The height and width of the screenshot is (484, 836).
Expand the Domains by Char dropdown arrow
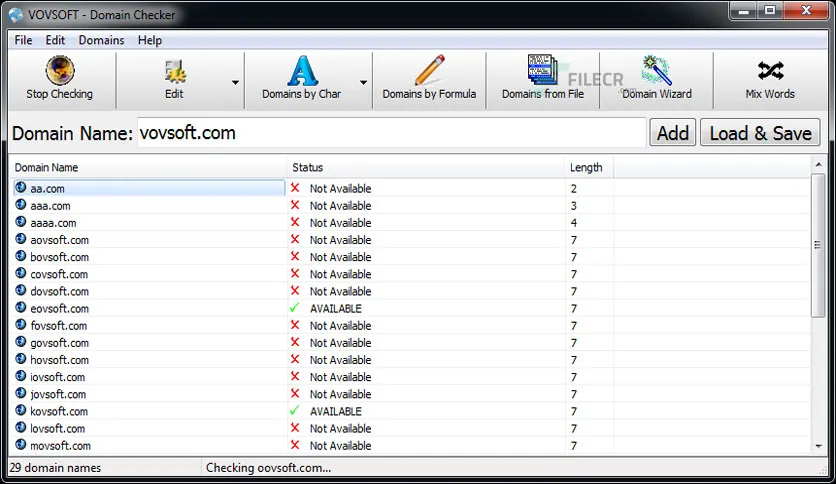(x=363, y=83)
